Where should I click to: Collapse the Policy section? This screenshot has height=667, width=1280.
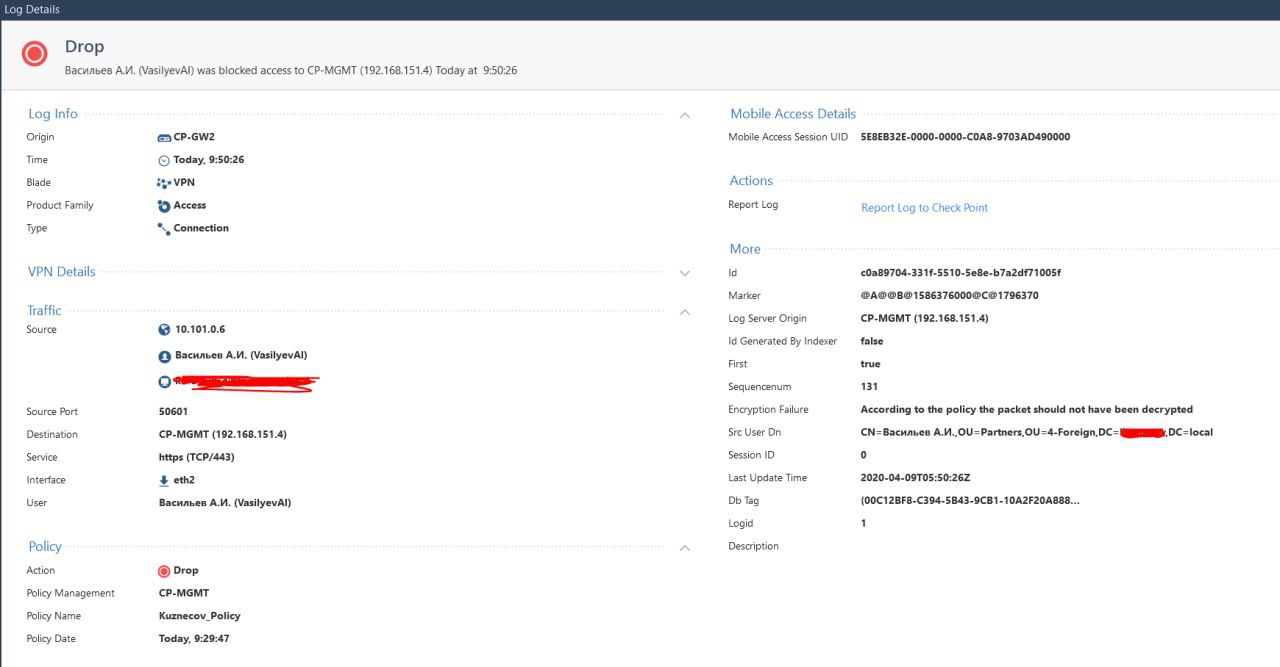click(x=685, y=548)
